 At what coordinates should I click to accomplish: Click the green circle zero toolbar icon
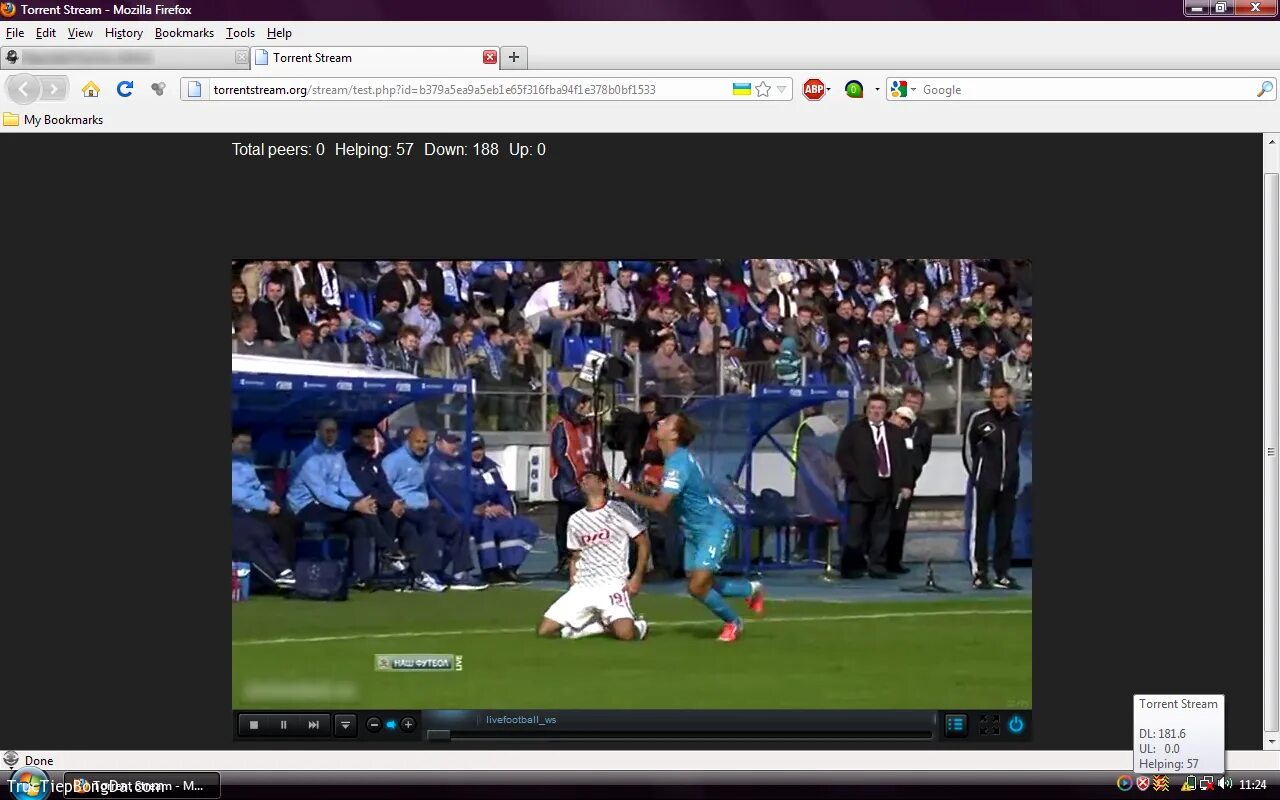coord(853,89)
